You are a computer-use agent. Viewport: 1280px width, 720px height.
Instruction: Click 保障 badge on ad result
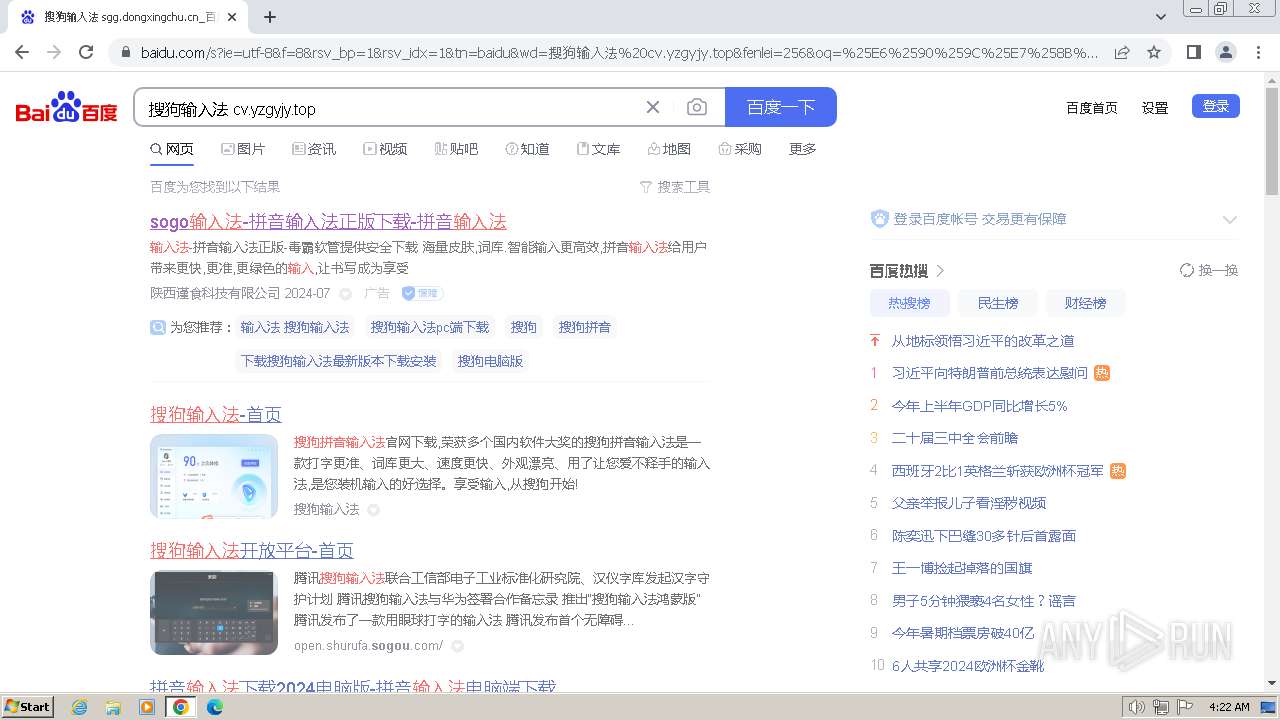[422, 293]
